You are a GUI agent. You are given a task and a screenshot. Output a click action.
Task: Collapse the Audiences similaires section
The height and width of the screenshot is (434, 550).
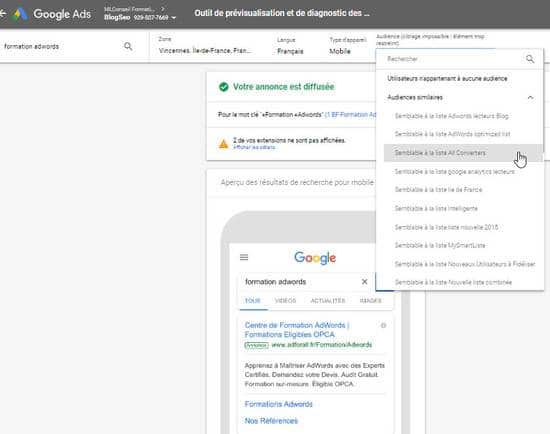pyautogui.click(x=530, y=98)
